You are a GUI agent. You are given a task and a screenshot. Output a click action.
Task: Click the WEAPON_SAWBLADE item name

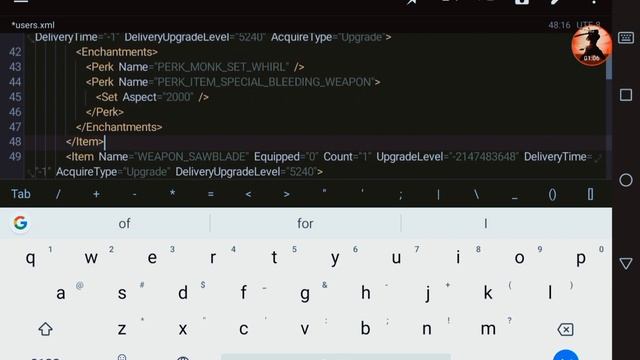click(x=192, y=157)
